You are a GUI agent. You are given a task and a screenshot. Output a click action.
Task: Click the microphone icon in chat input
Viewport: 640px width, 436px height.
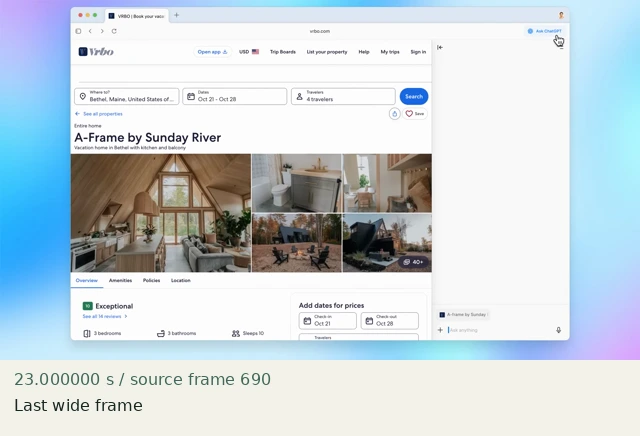pyautogui.click(x=559, y=330)
